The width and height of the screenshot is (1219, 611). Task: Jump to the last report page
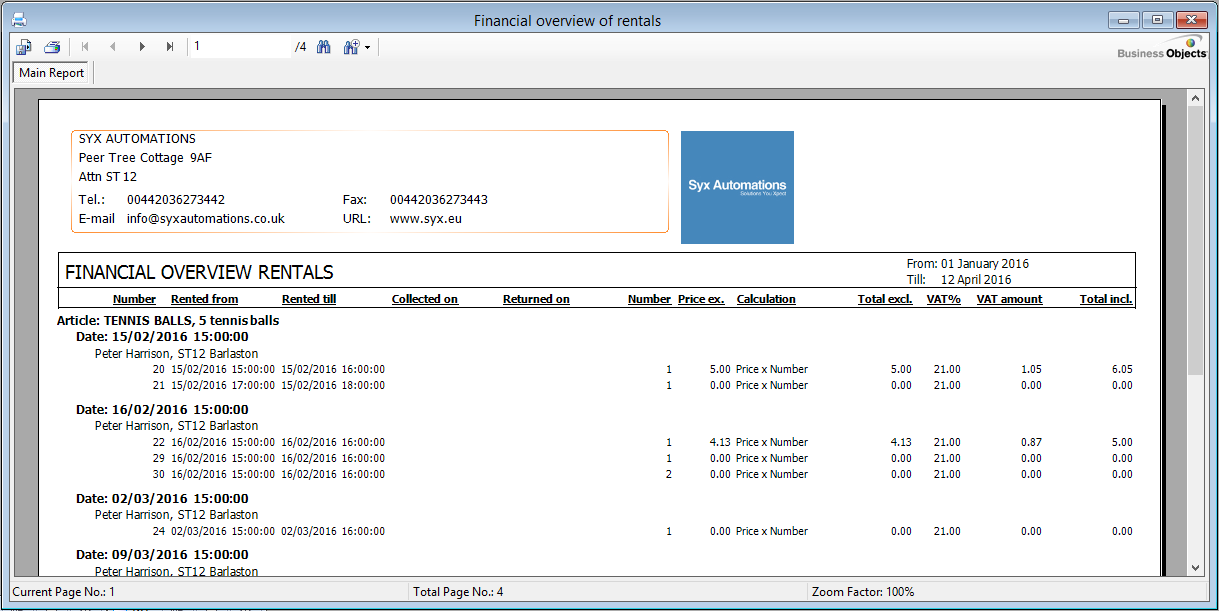170,47
